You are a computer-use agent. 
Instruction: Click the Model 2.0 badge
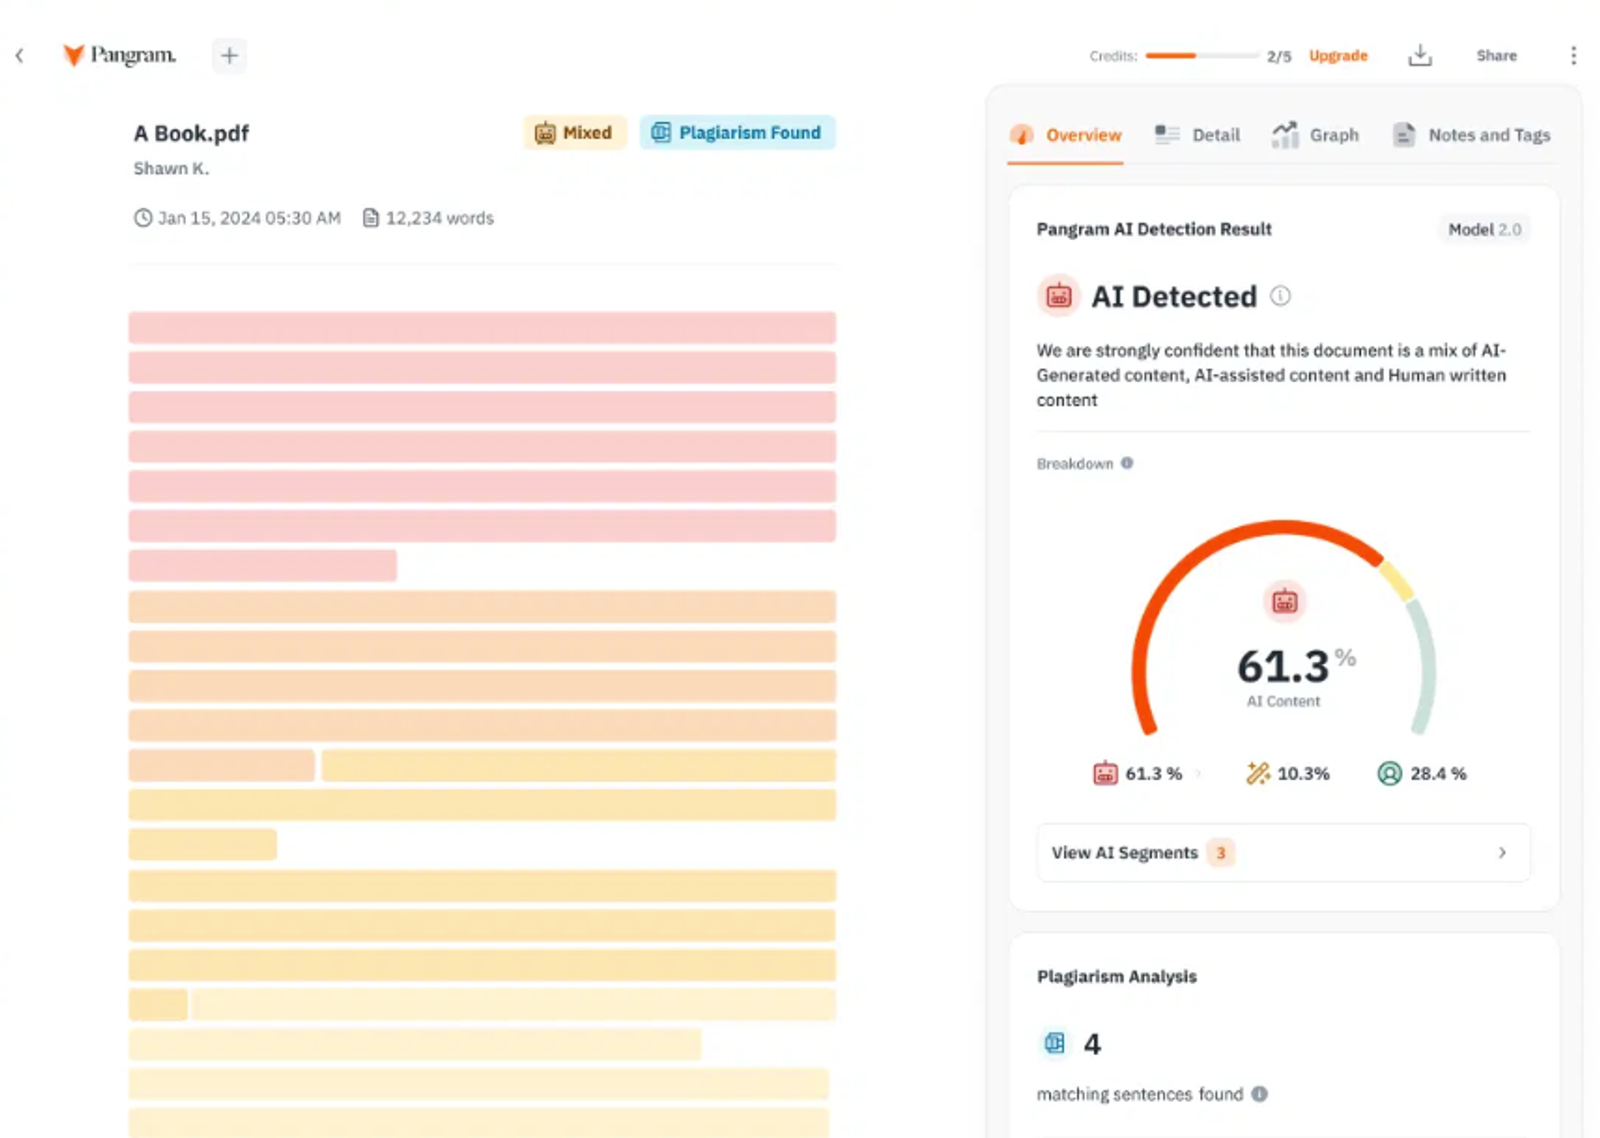point(1484,230)
